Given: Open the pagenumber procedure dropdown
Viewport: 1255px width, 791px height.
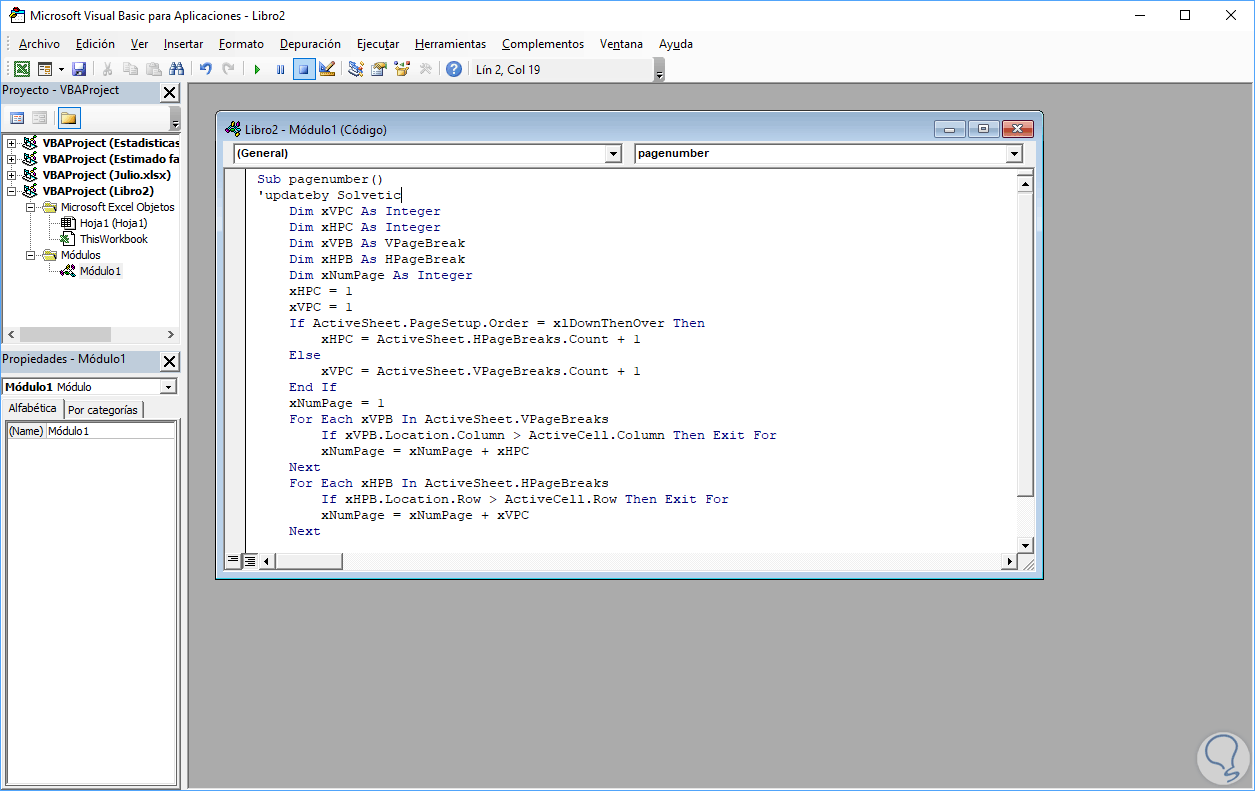Looking at the screenshot, I should (x=1014, y=154).
